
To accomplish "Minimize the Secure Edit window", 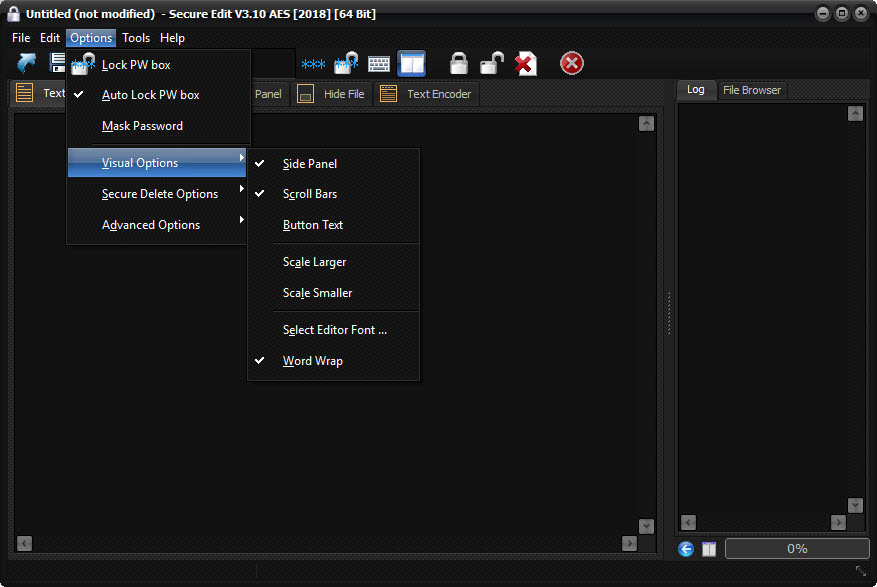I will coord(823,13).
